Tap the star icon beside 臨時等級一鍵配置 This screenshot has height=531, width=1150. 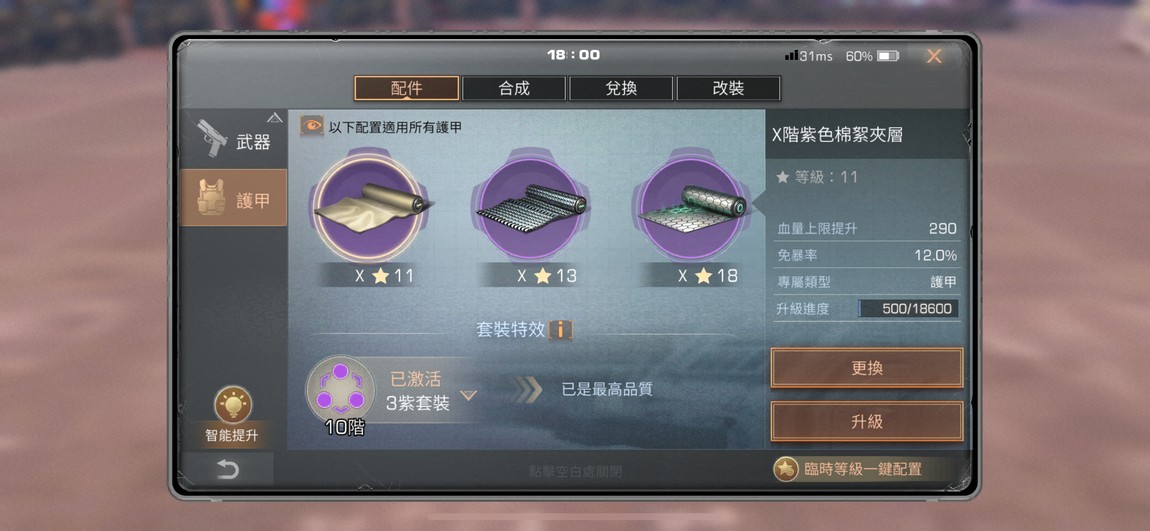pos(785,469)
